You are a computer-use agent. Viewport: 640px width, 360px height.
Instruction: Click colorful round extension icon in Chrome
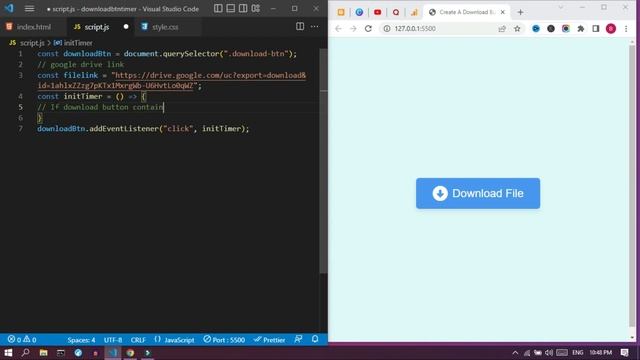coord(566,29)
